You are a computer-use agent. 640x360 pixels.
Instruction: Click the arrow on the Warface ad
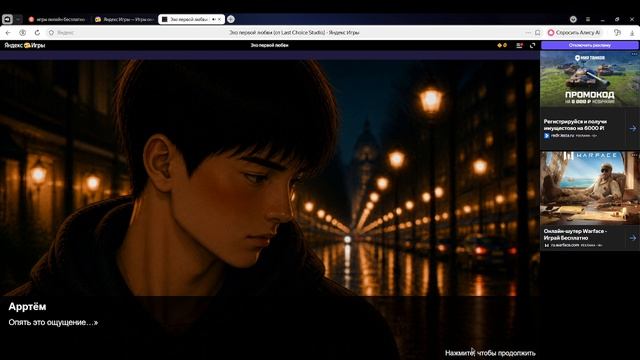[x=633, y=238]
